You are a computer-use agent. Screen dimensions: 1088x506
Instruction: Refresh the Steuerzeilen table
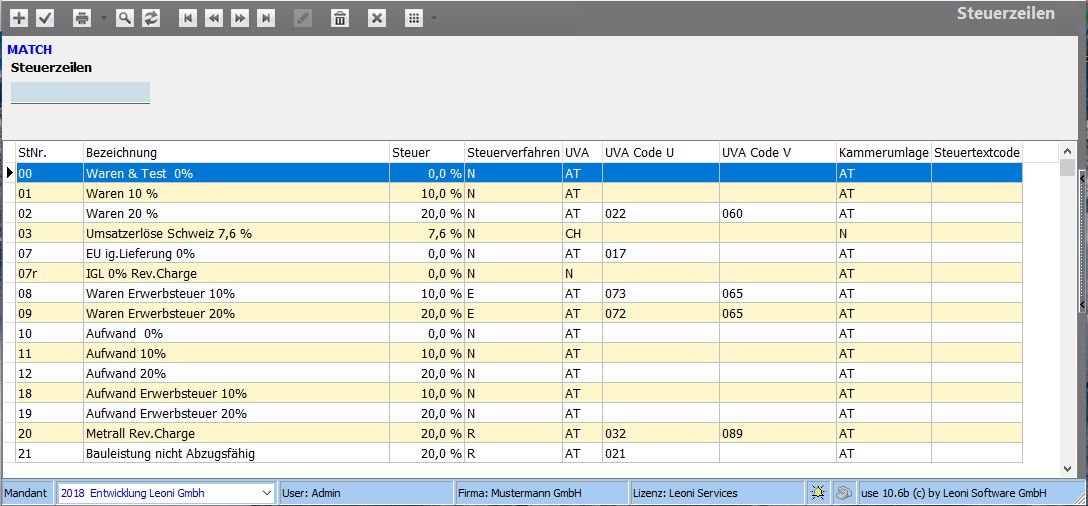click(x=151, y=19)
